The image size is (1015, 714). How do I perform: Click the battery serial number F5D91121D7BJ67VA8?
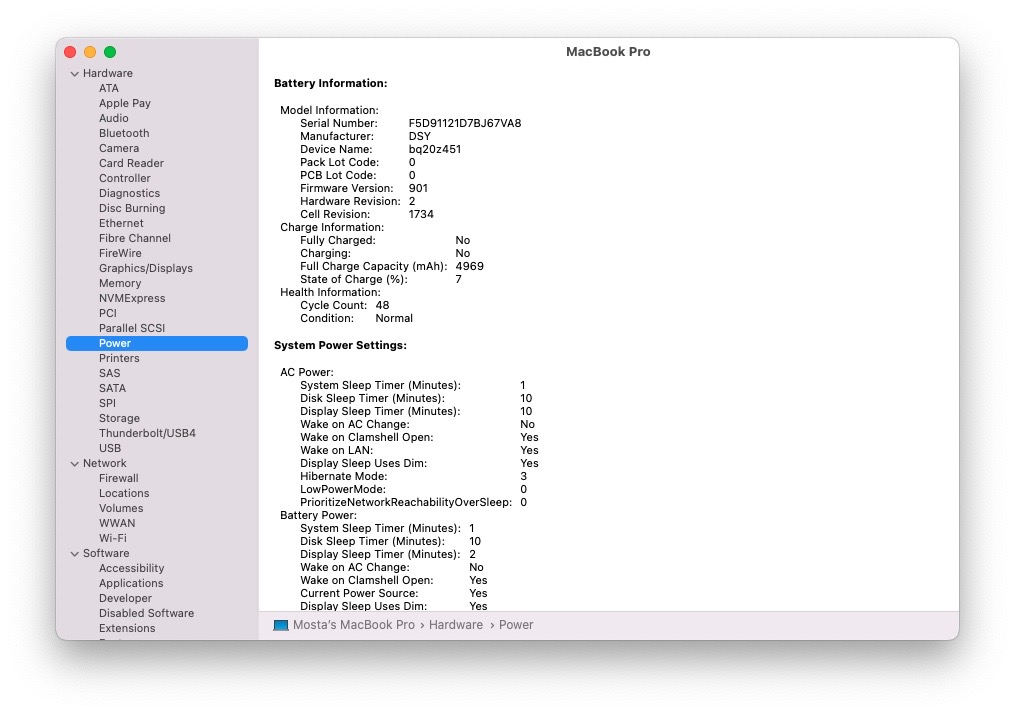point(465,123)
